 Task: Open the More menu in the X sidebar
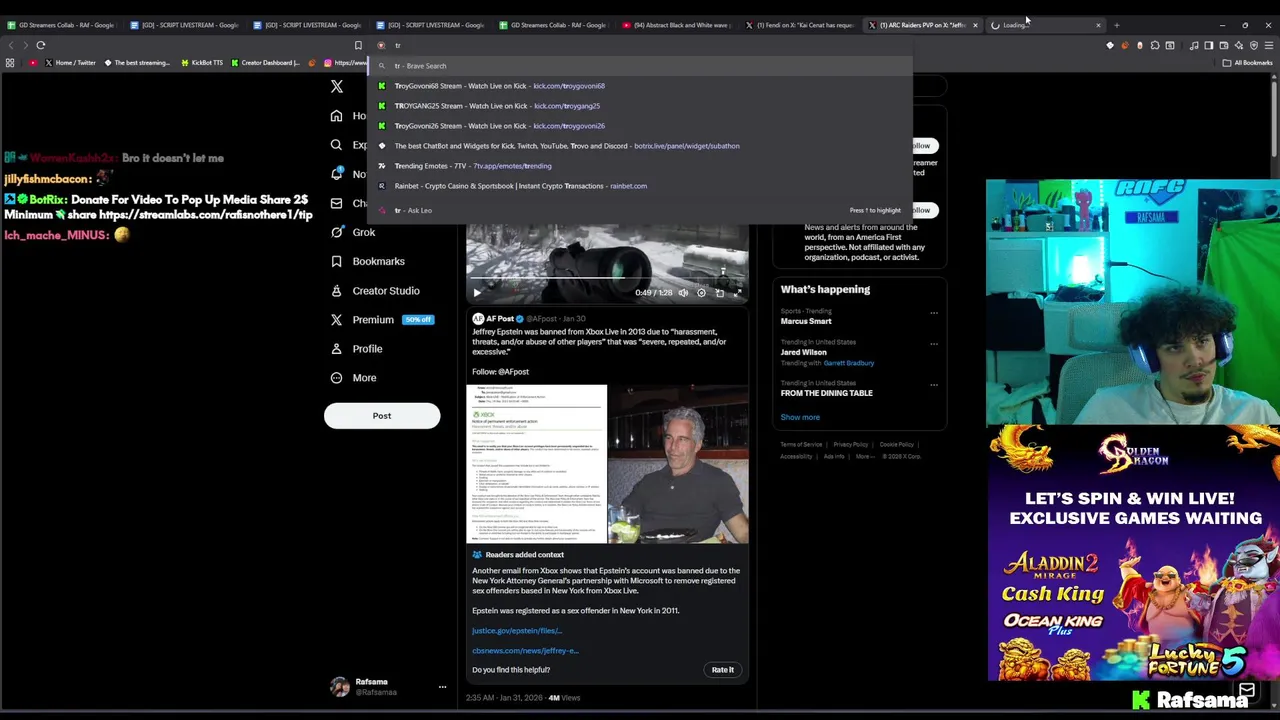point(353,378)
